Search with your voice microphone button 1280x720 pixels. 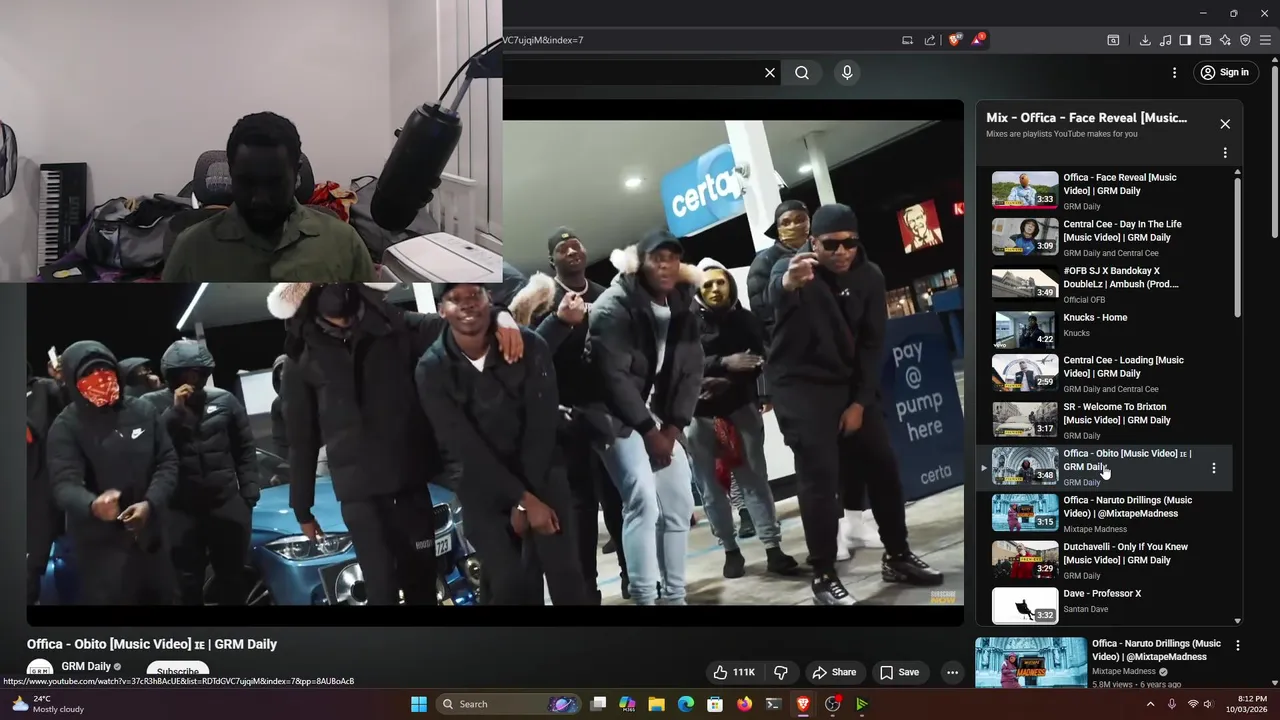pos(847,72)
